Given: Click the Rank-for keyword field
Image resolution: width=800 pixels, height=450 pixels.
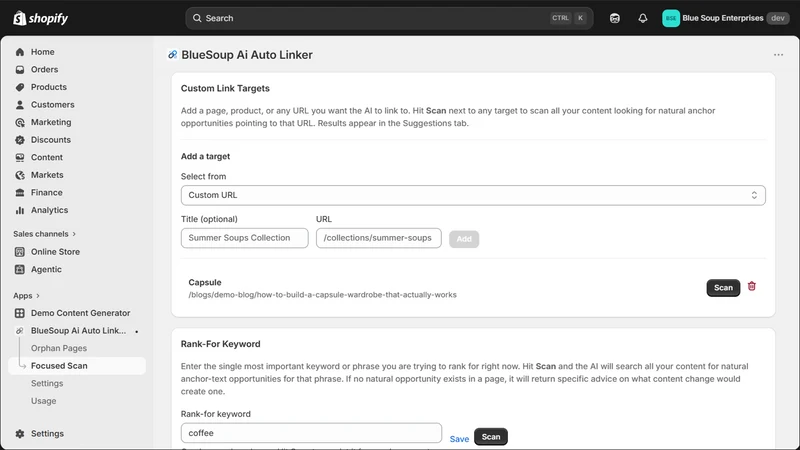Looking at the screenshot, I should point(311,433).
